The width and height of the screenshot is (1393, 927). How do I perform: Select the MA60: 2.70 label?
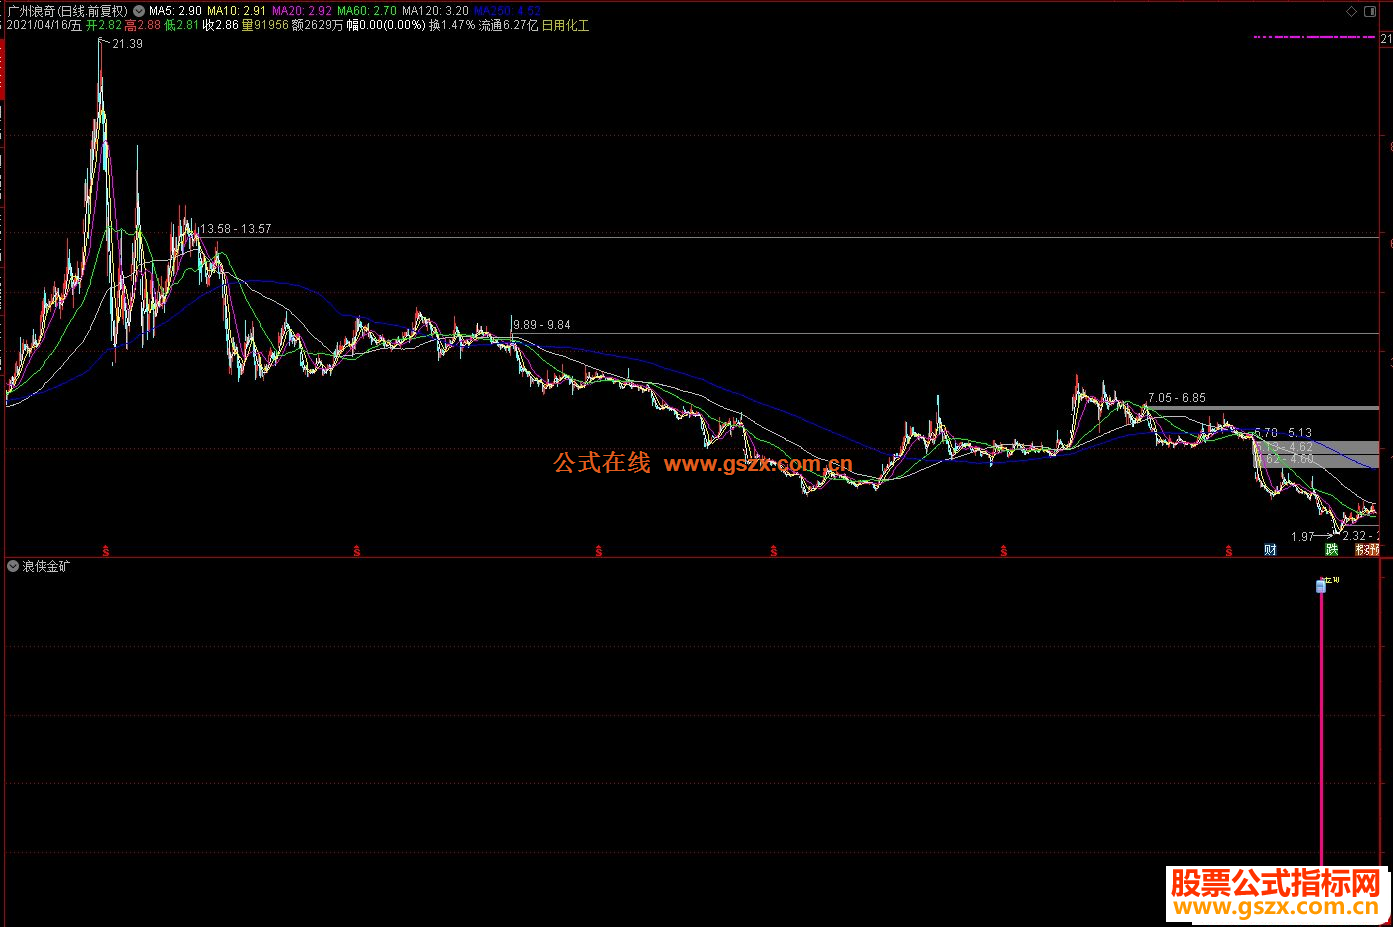click(x=367, y=11)
